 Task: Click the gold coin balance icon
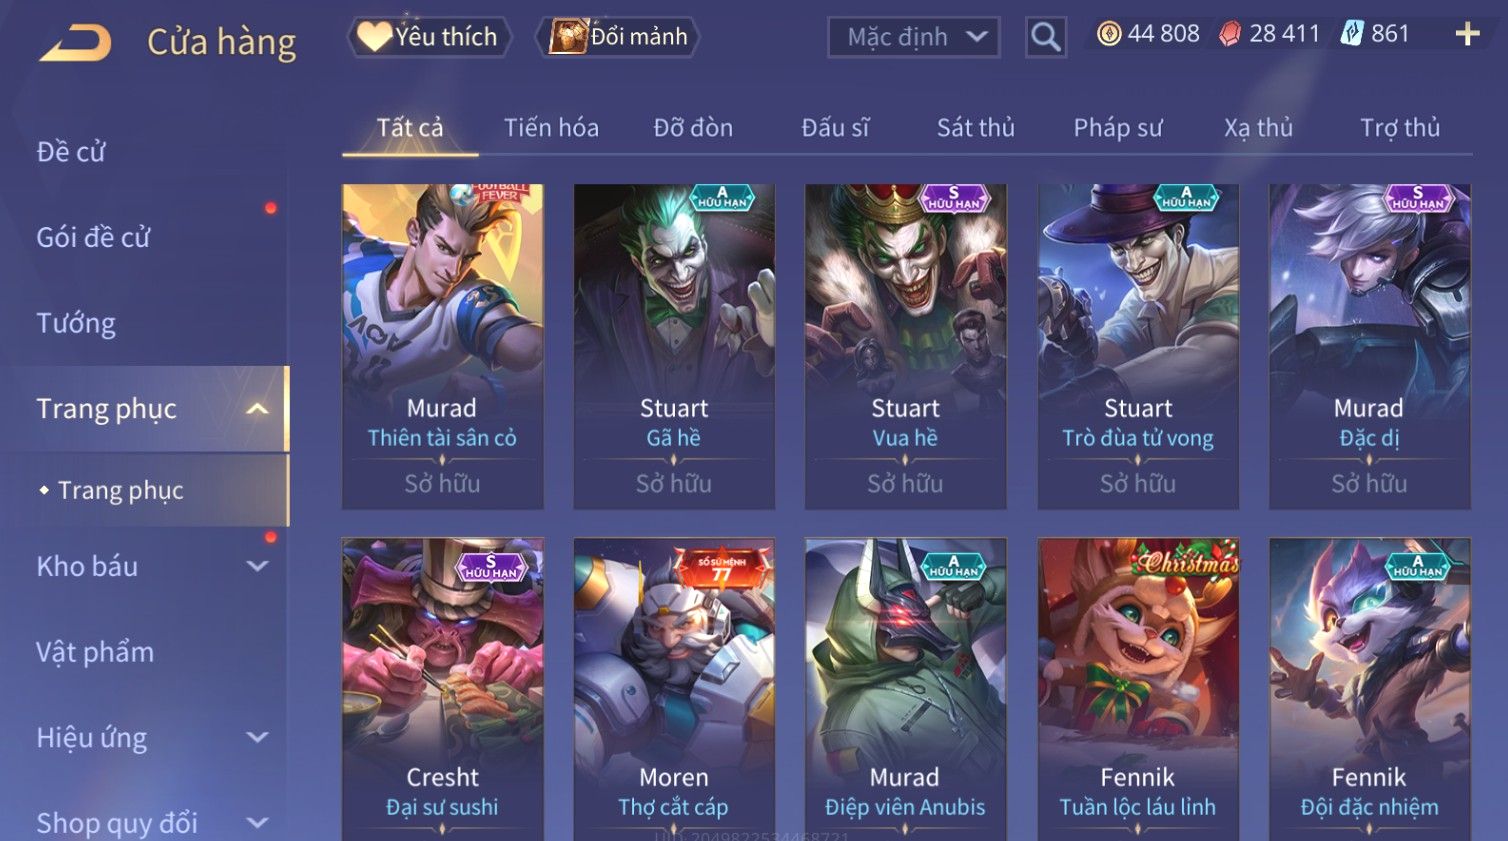tap(1109, 34)
